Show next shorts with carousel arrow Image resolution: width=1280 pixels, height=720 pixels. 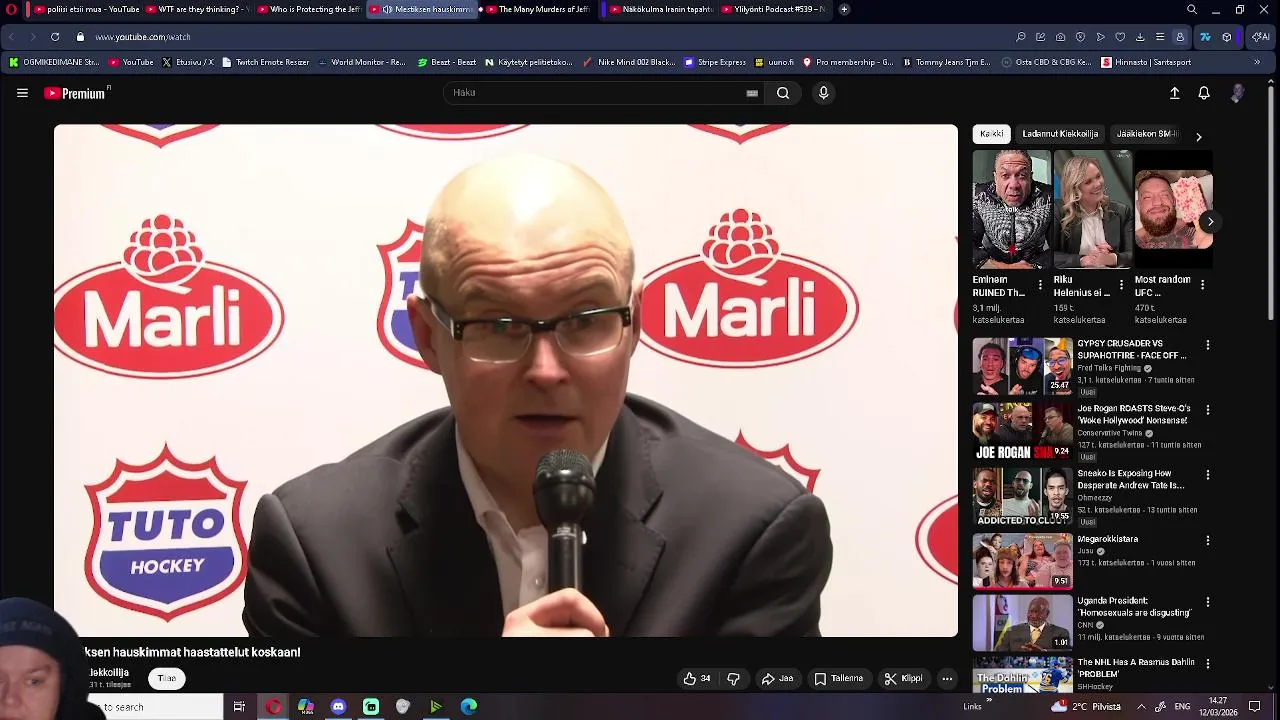click(x=1210, y=222)
